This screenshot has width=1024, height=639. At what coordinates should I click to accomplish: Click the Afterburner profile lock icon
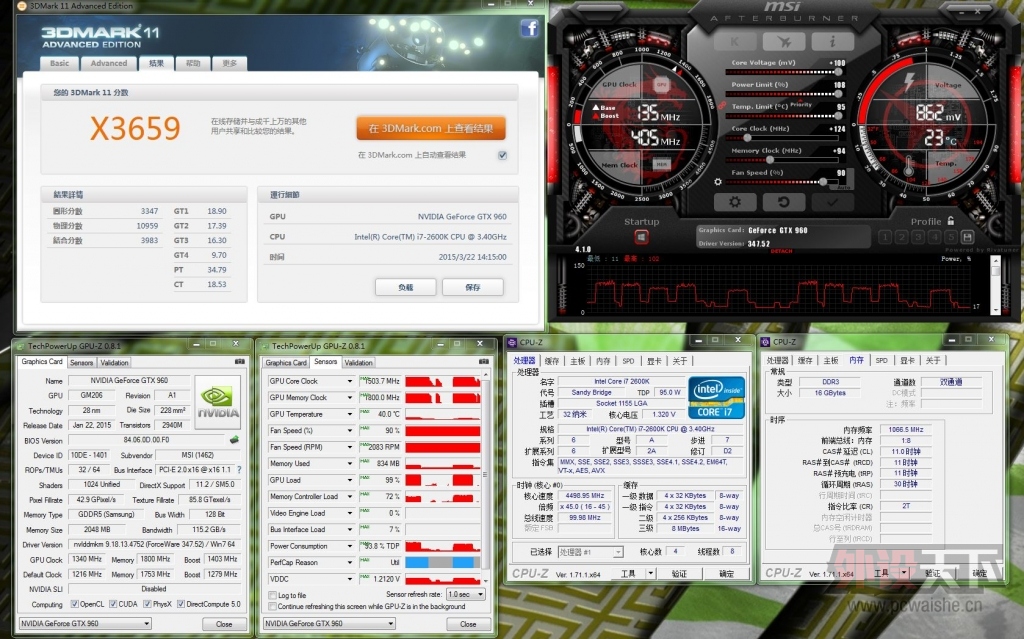point(951,221)
